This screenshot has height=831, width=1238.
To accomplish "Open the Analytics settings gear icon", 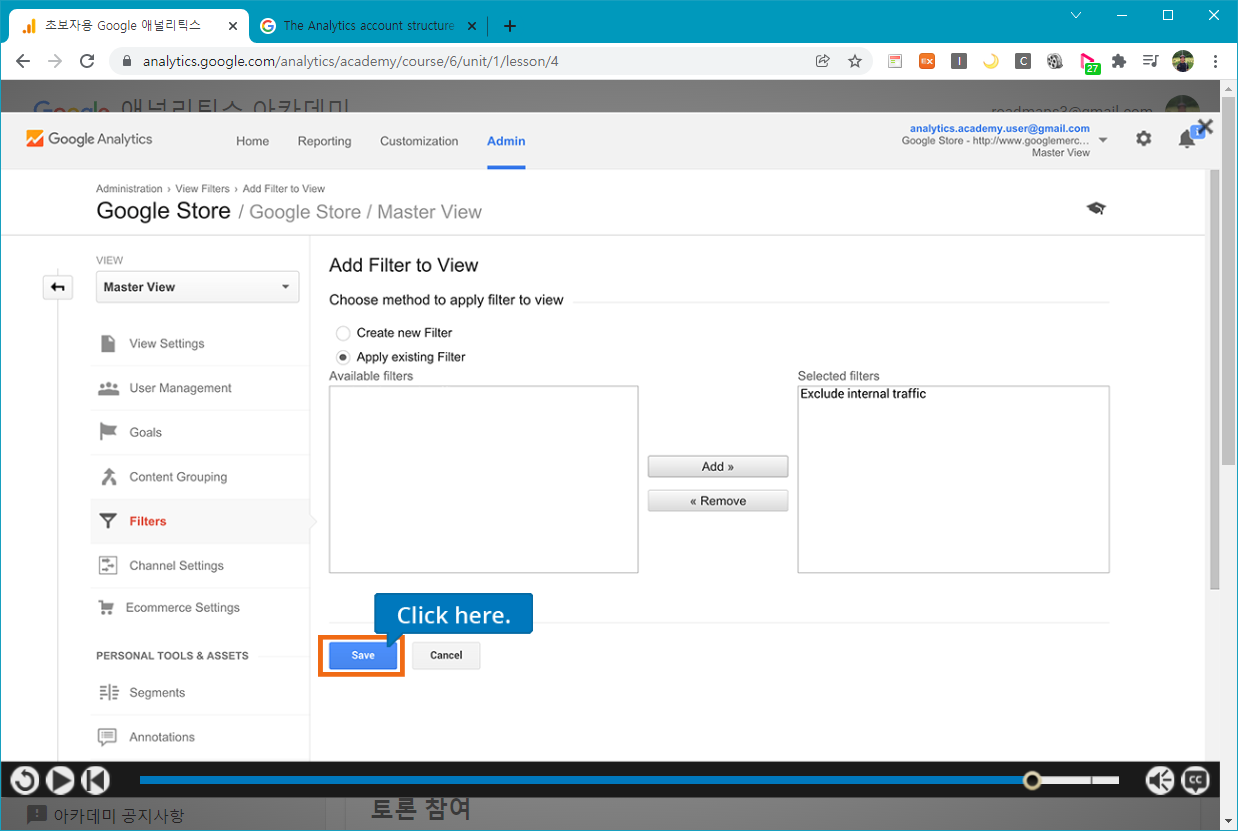I will click(1144, 139).
